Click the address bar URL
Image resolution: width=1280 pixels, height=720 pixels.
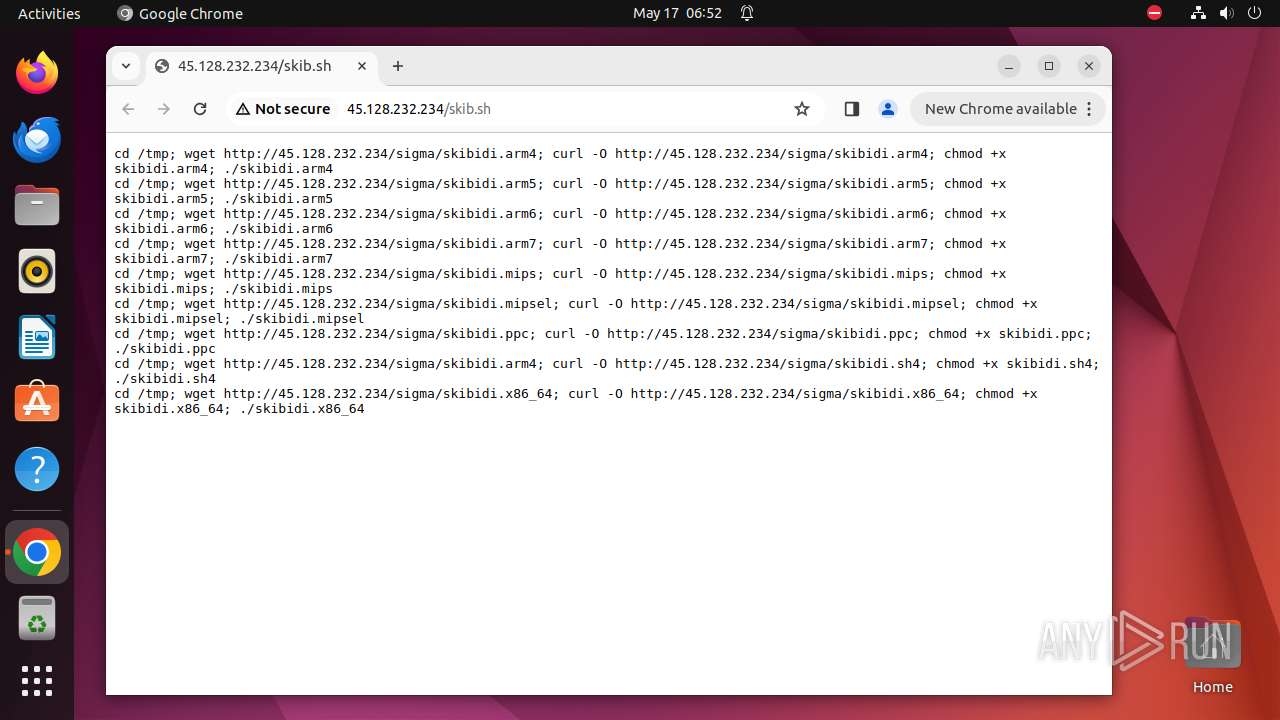pos(419,109)
